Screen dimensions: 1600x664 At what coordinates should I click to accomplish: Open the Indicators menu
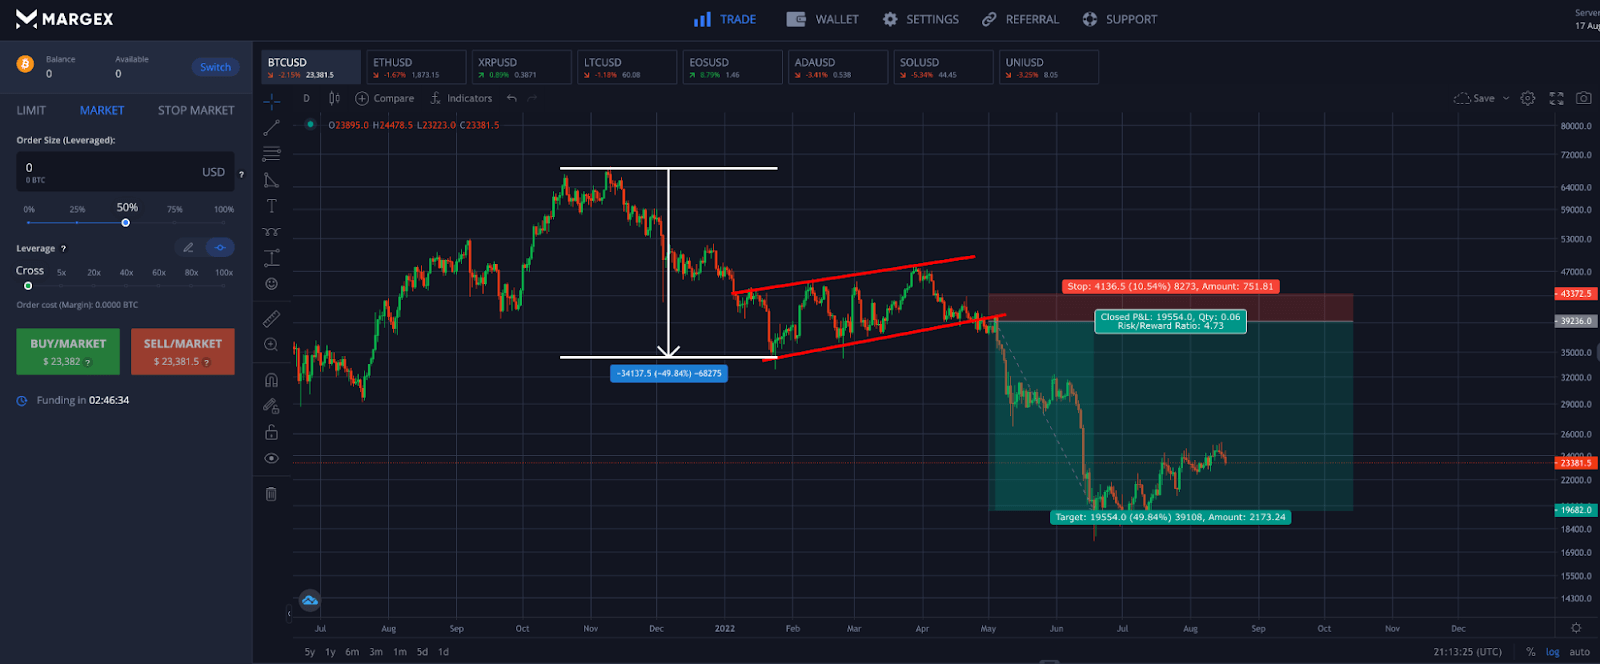pyautogui.click(x=461, y=98)
